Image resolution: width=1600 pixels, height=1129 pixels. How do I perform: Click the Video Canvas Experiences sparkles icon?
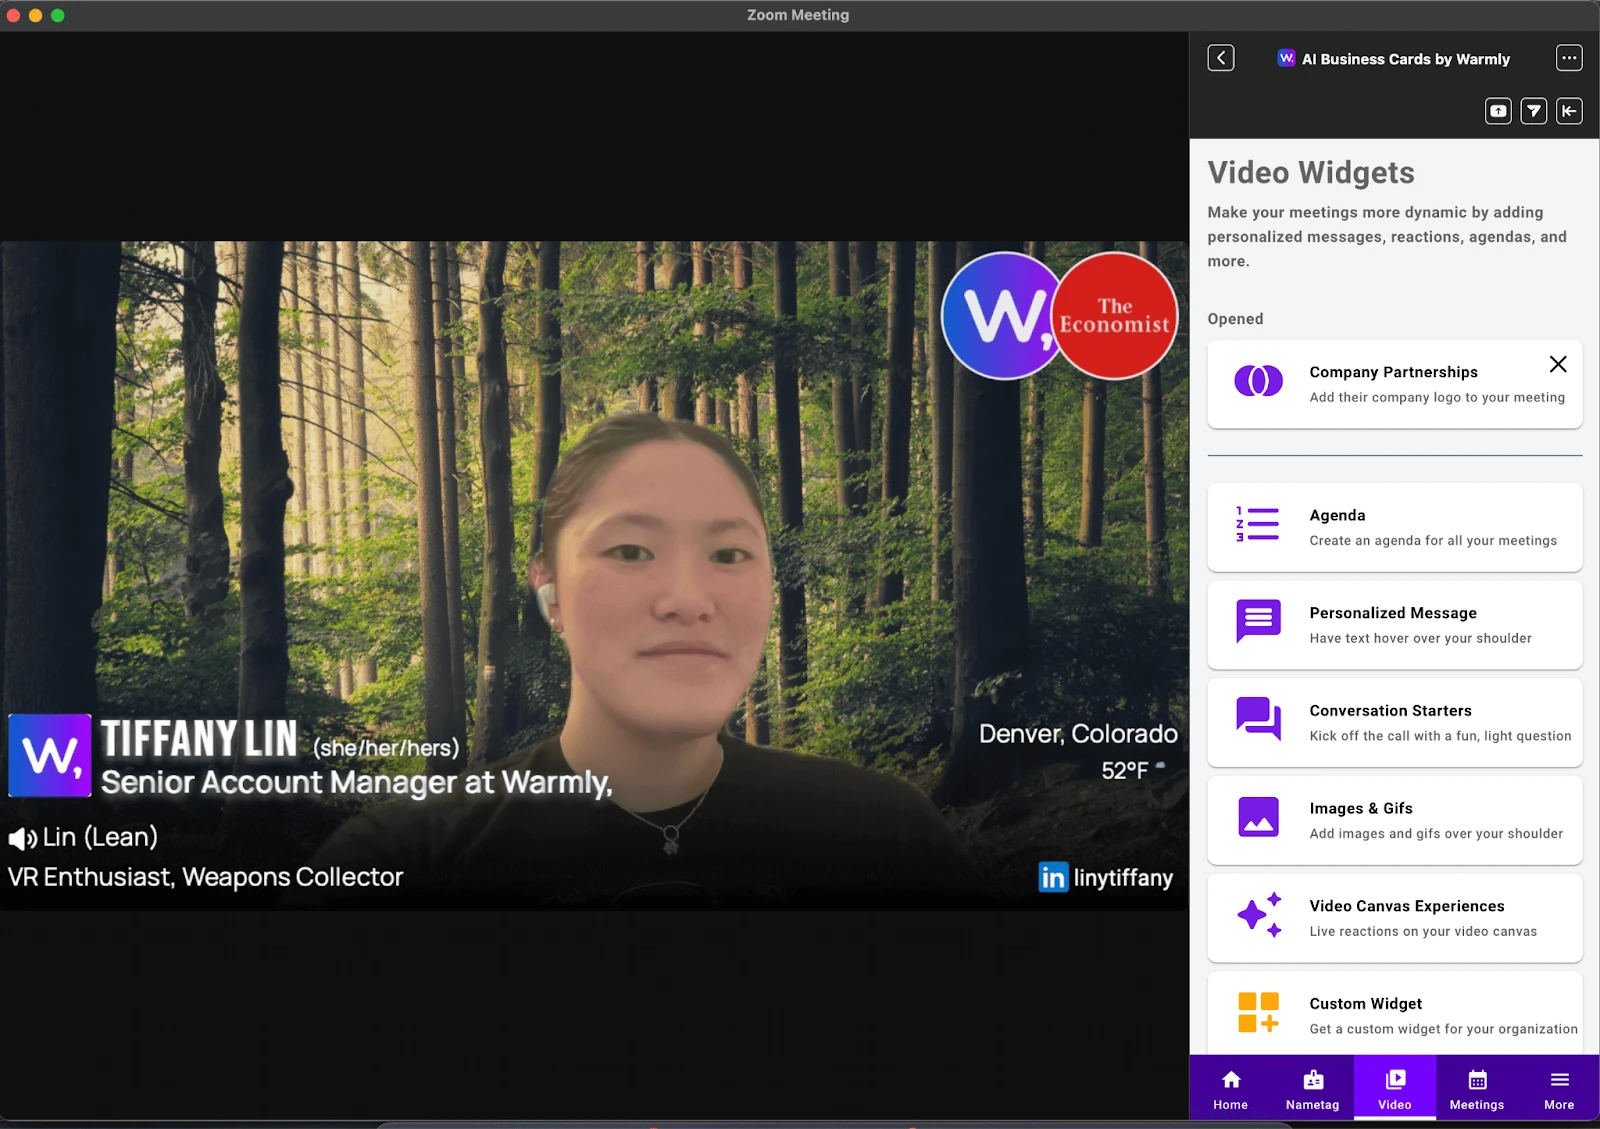1258,914
